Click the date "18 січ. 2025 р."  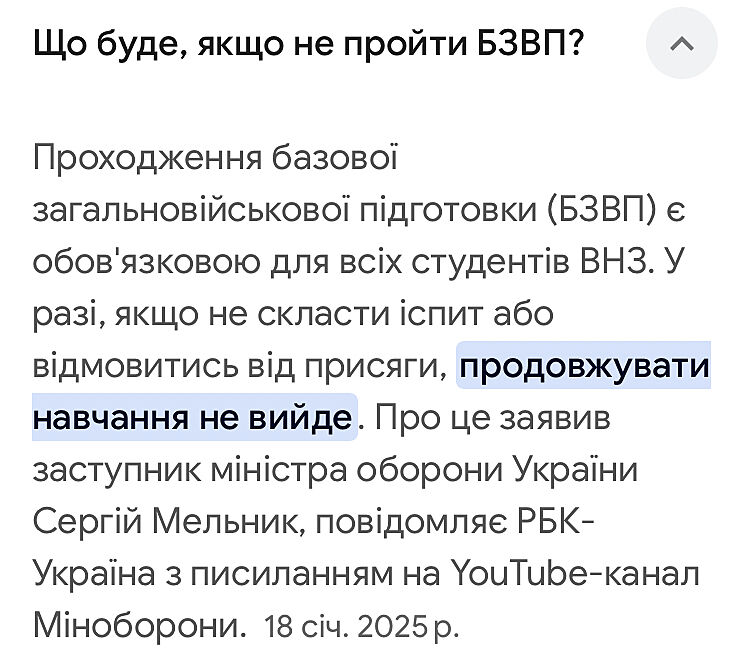(361, 627)
